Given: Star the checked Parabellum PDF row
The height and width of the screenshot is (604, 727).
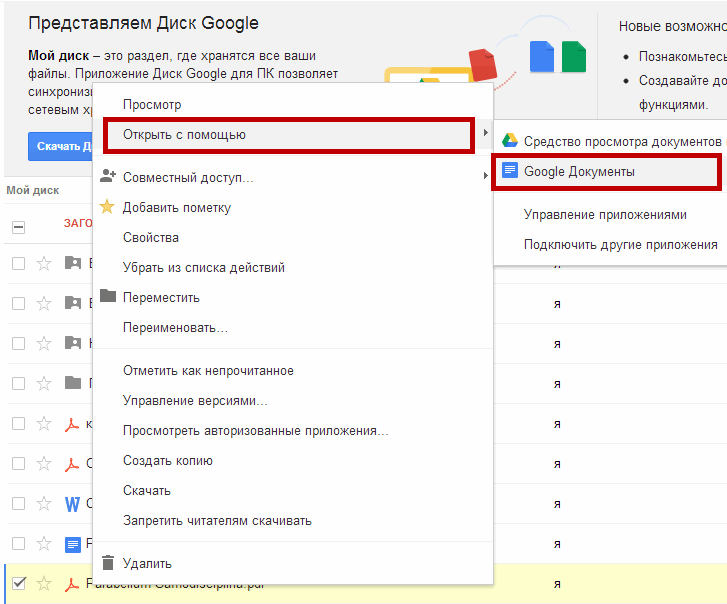Looking at the screenshot, I should (x=44, y=583).
